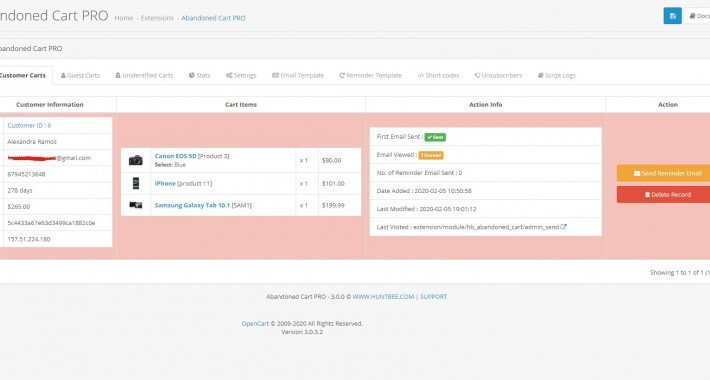
Task: Click the Showing 1 to 1 pagination text
Action: pyautogui.click(x=679, y=273)
